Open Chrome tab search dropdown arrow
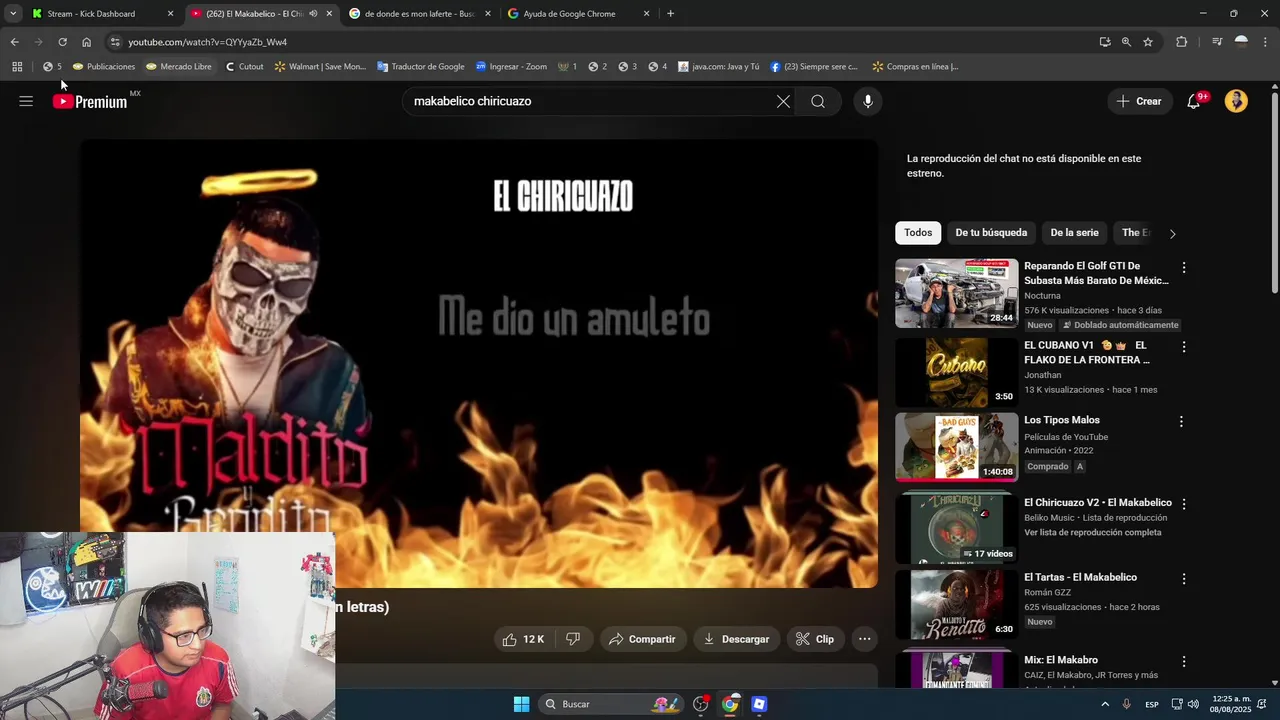 coord(13,14)
